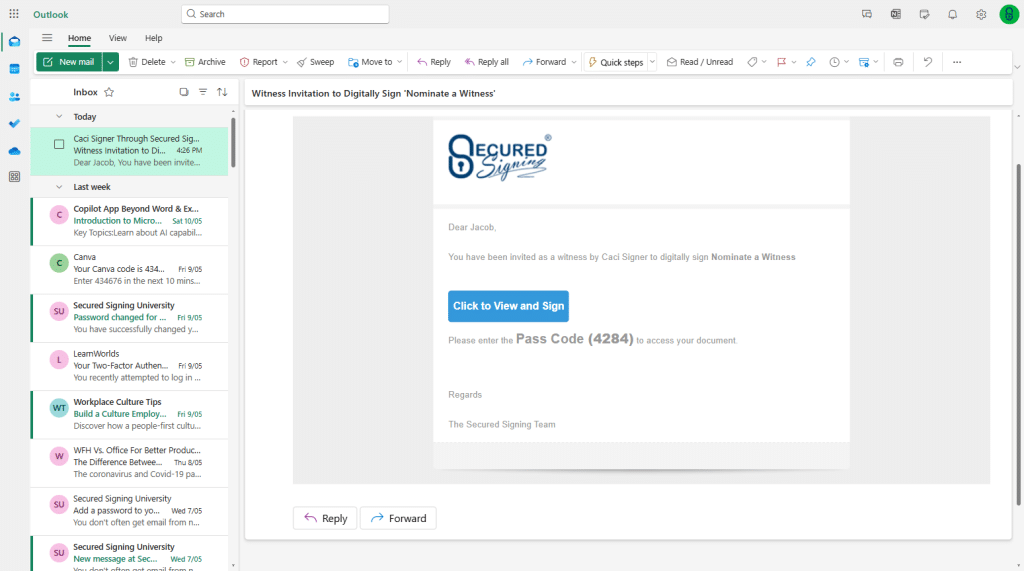Screen dimensions: 1024x571
Task: Click the 'Click to View and Sign' button
Action: click(x=508, y=306)
